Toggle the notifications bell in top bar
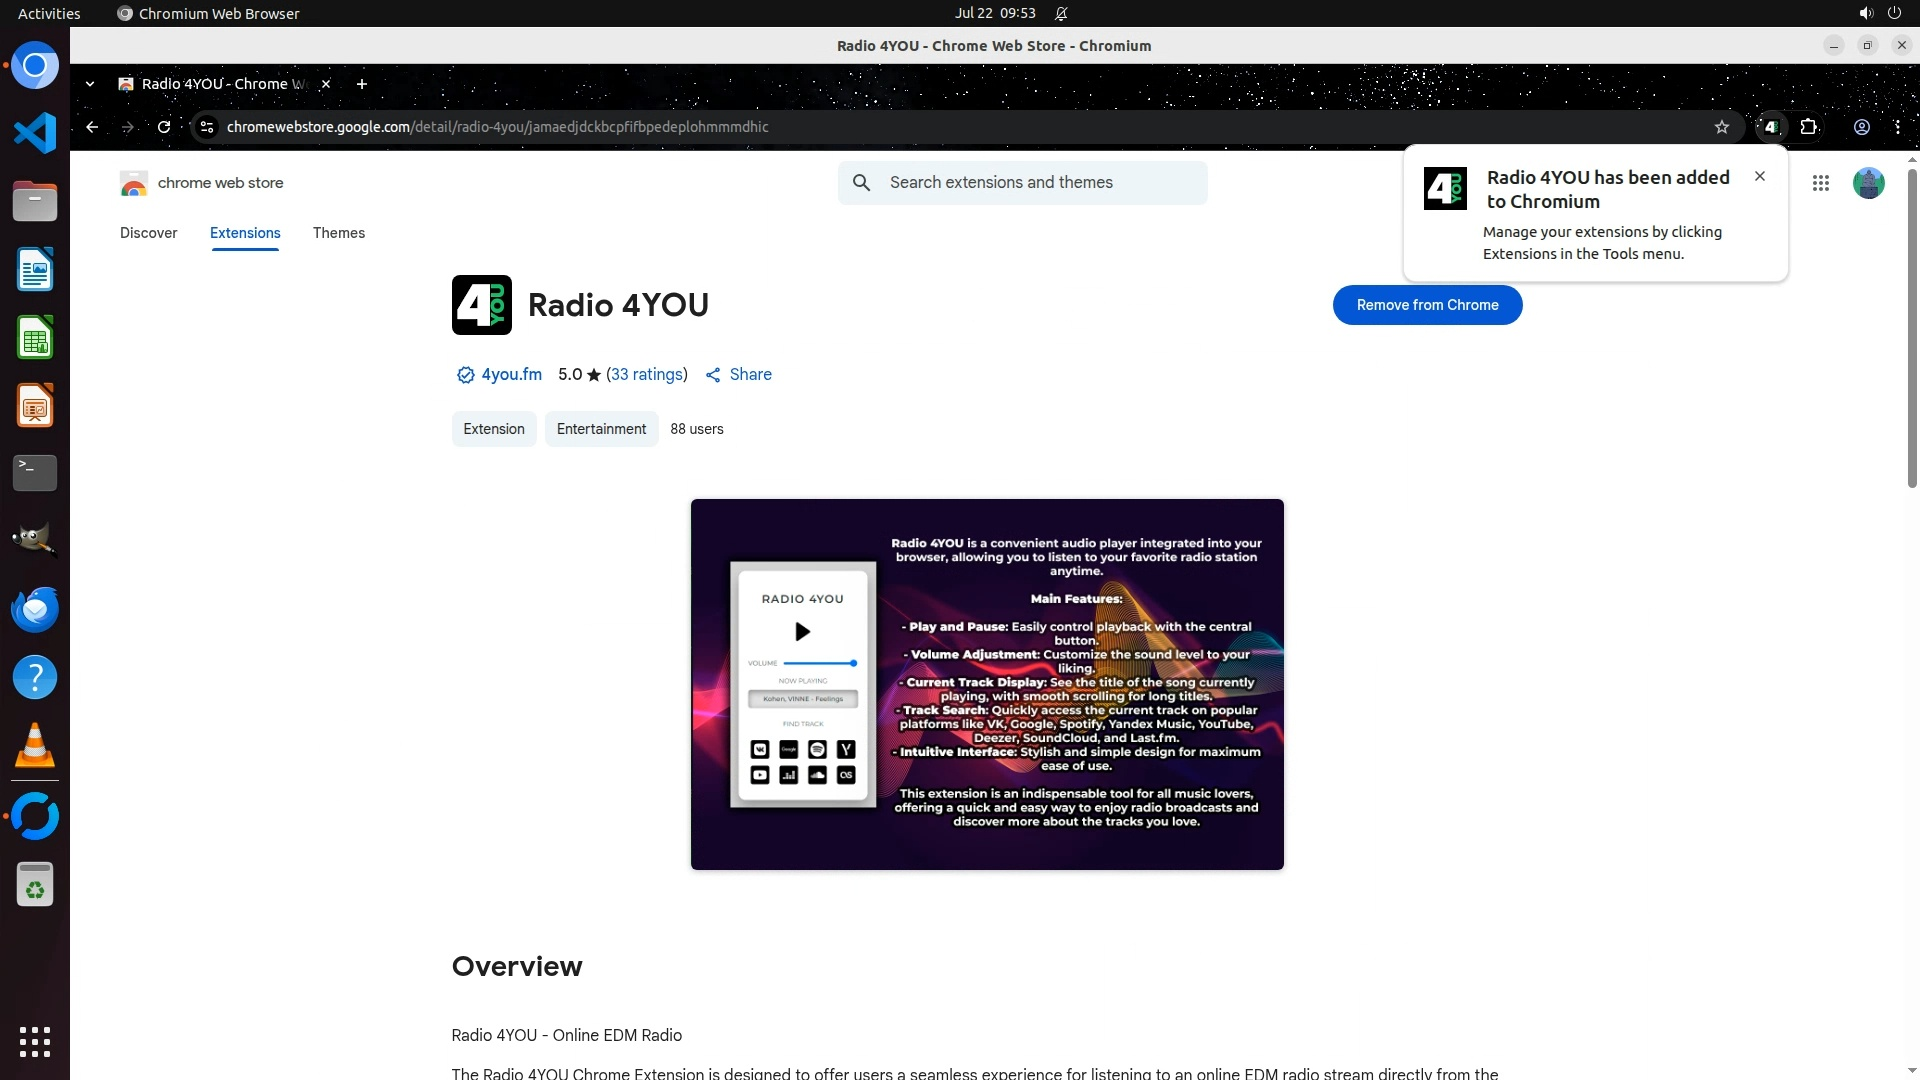 tap(1061, 13)
